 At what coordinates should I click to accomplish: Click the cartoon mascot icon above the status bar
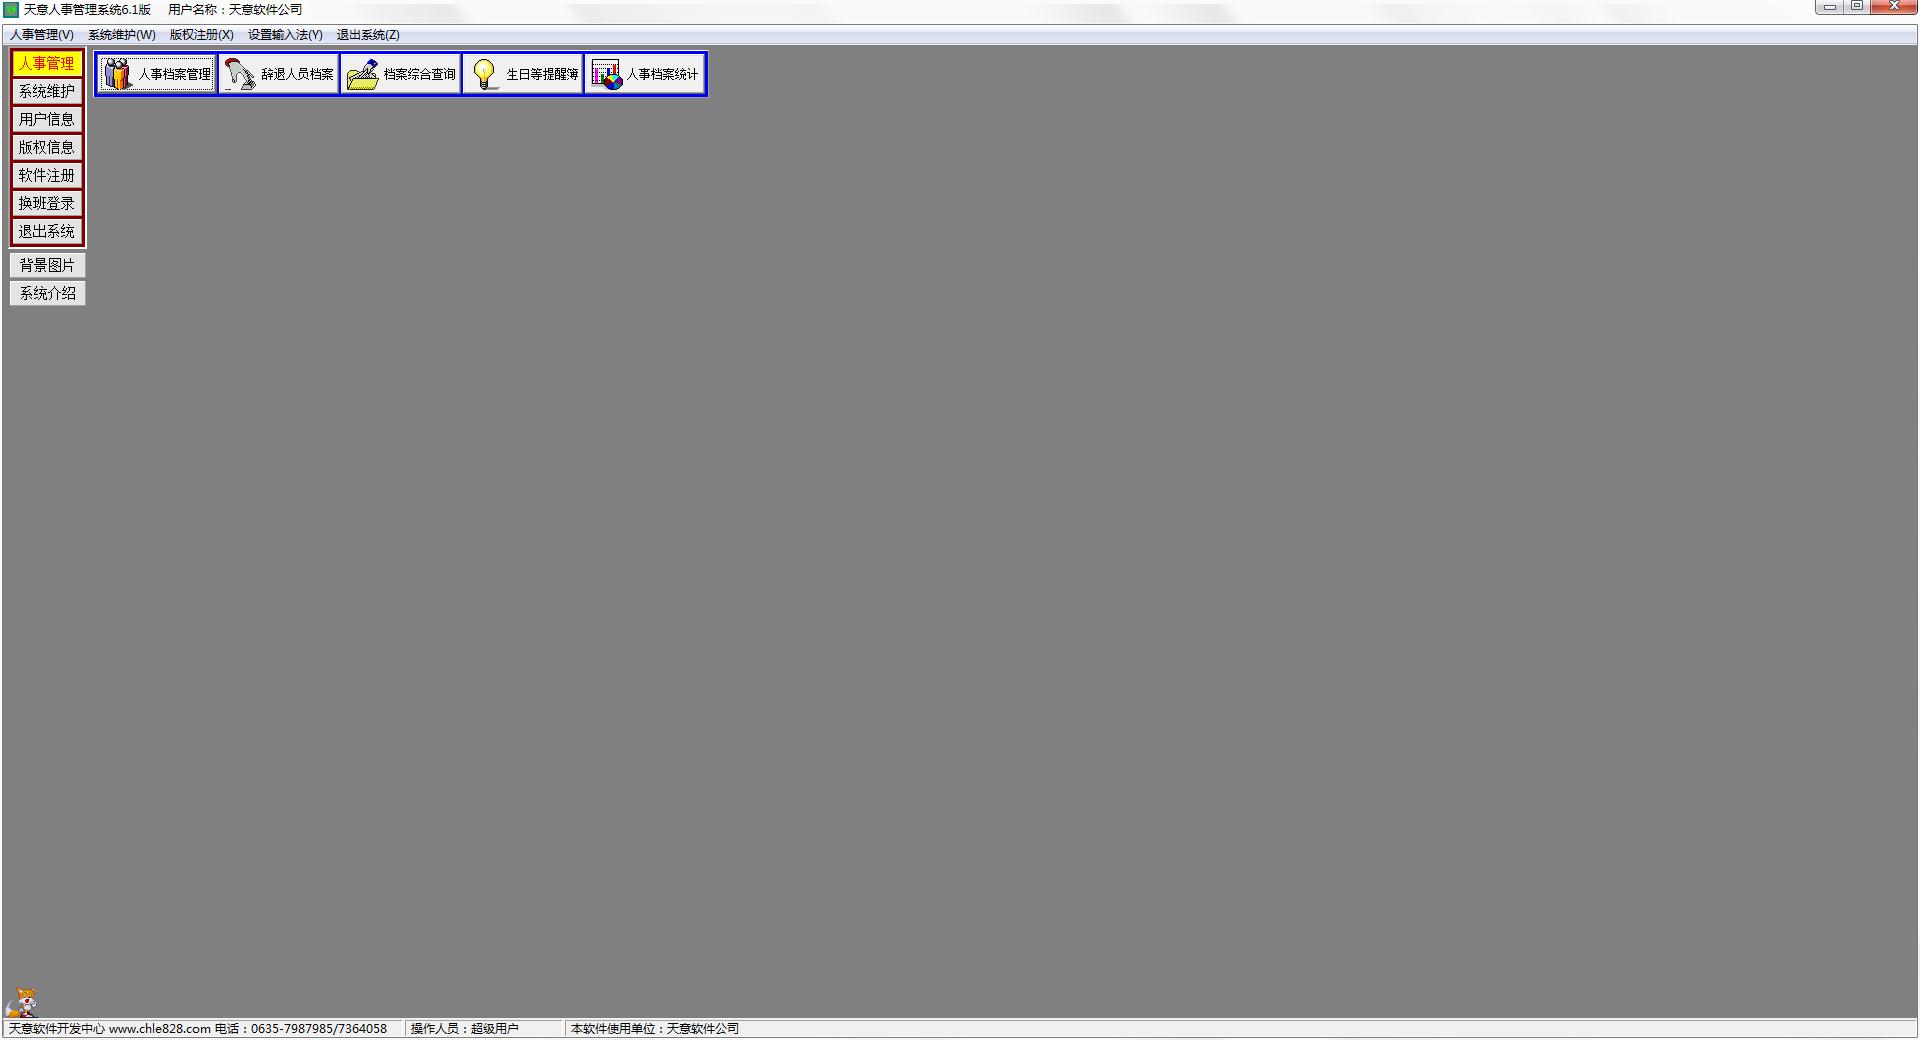tap(22, 1002)
